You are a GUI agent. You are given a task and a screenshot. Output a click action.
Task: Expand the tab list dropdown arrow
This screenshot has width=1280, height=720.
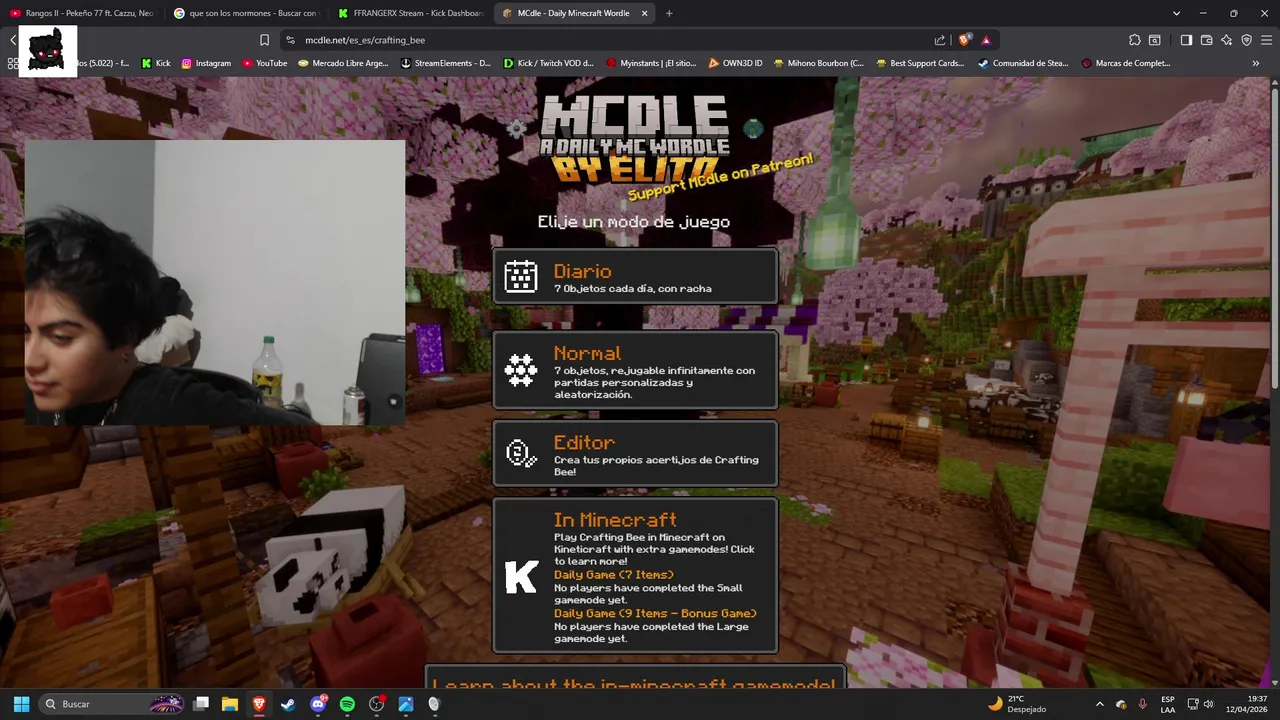click(x=1177, y=13)
